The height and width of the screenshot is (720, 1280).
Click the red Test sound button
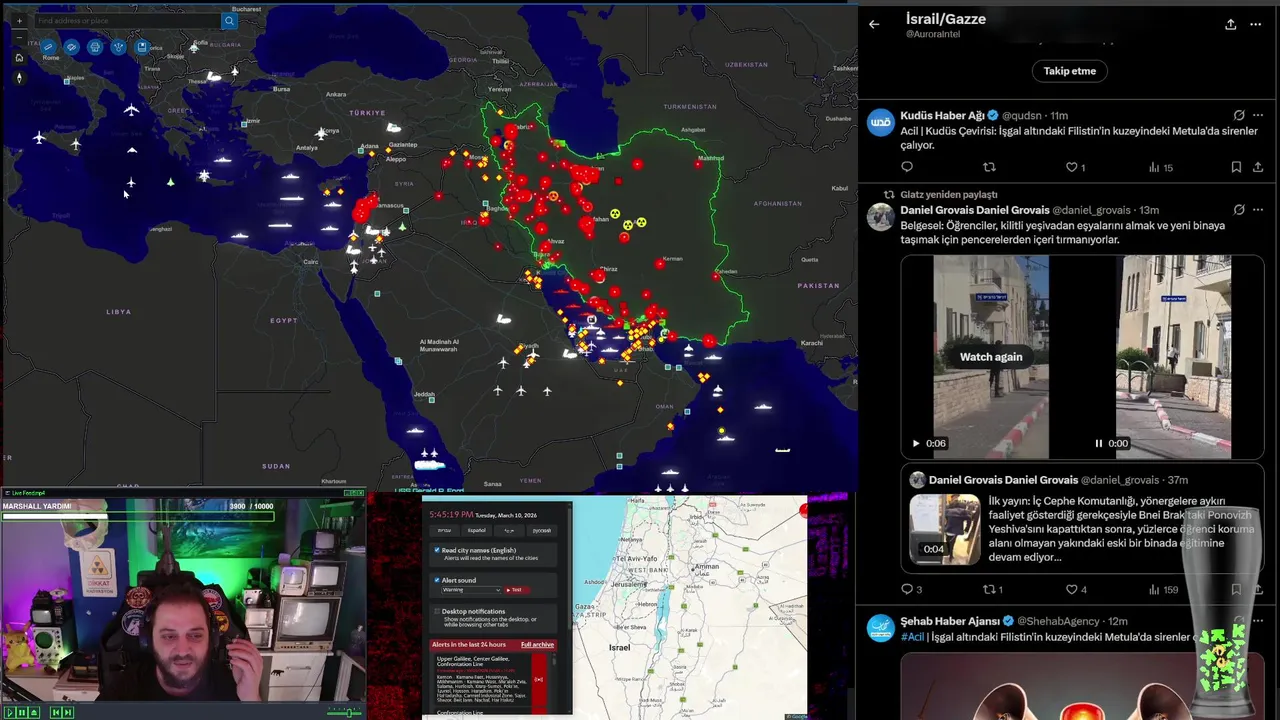pyautogui.click(x=517, y=590)
